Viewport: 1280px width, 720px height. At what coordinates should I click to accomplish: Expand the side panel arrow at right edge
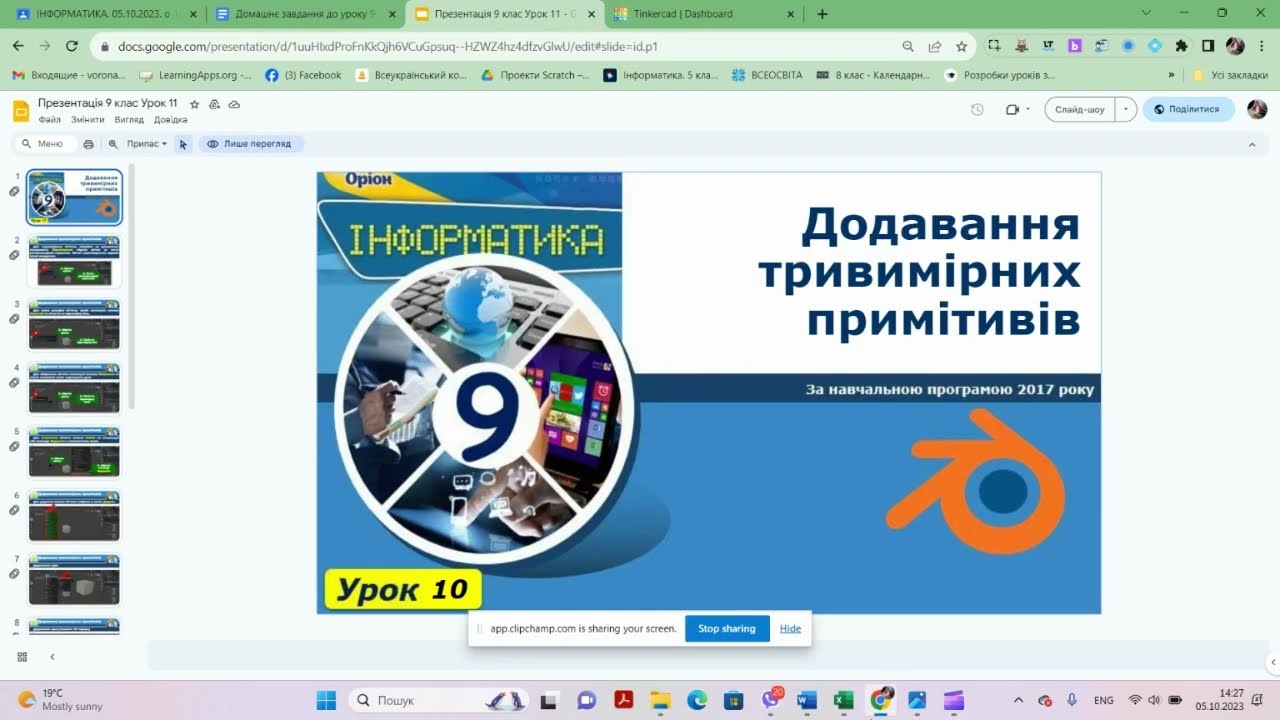pos(1273,662)
